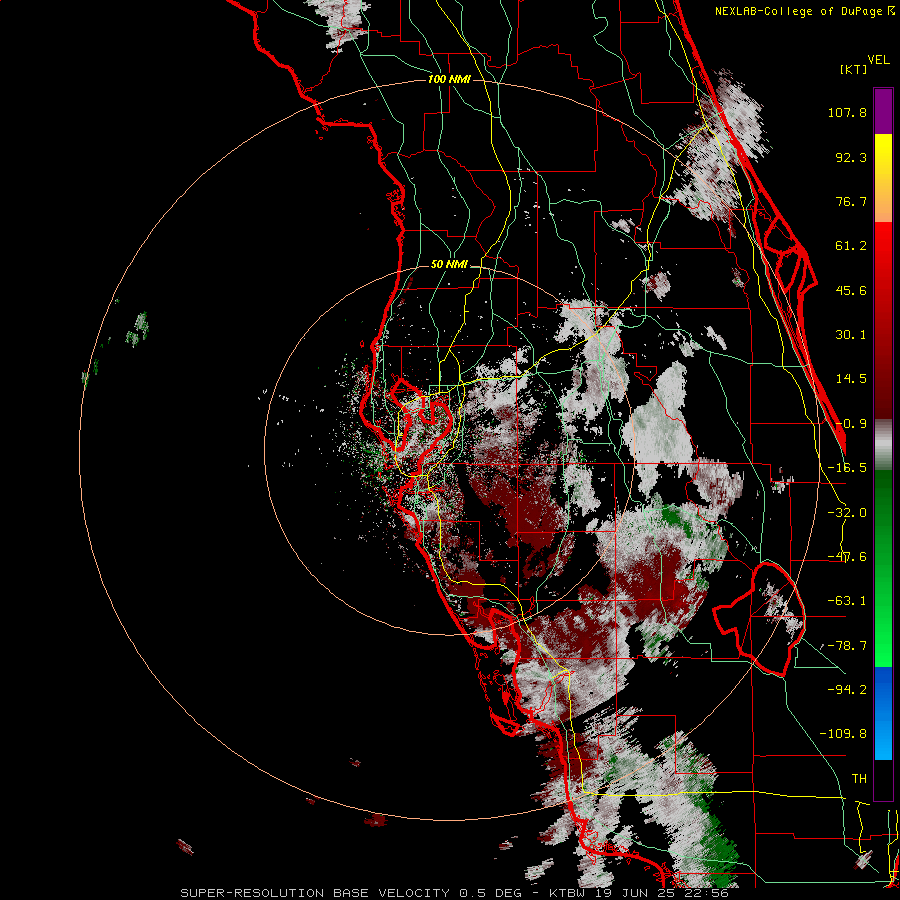Click the 14.5 velocity scale value
Viewport: 900px width, 900px height.
click(851, 379)
